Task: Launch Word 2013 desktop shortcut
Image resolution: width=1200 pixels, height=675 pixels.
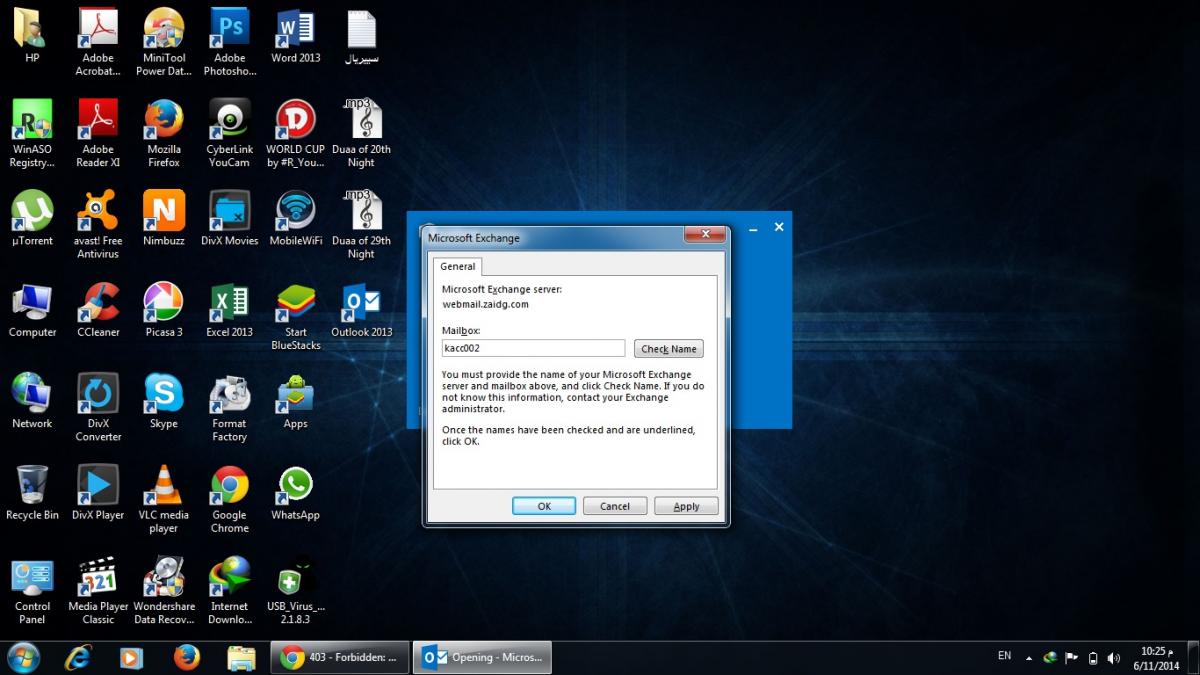Action: click(296, 36)
